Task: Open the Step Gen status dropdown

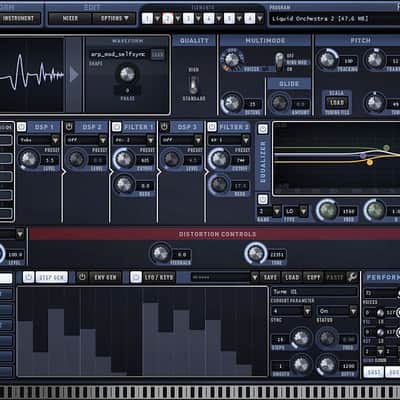Action: pos(353,311)
